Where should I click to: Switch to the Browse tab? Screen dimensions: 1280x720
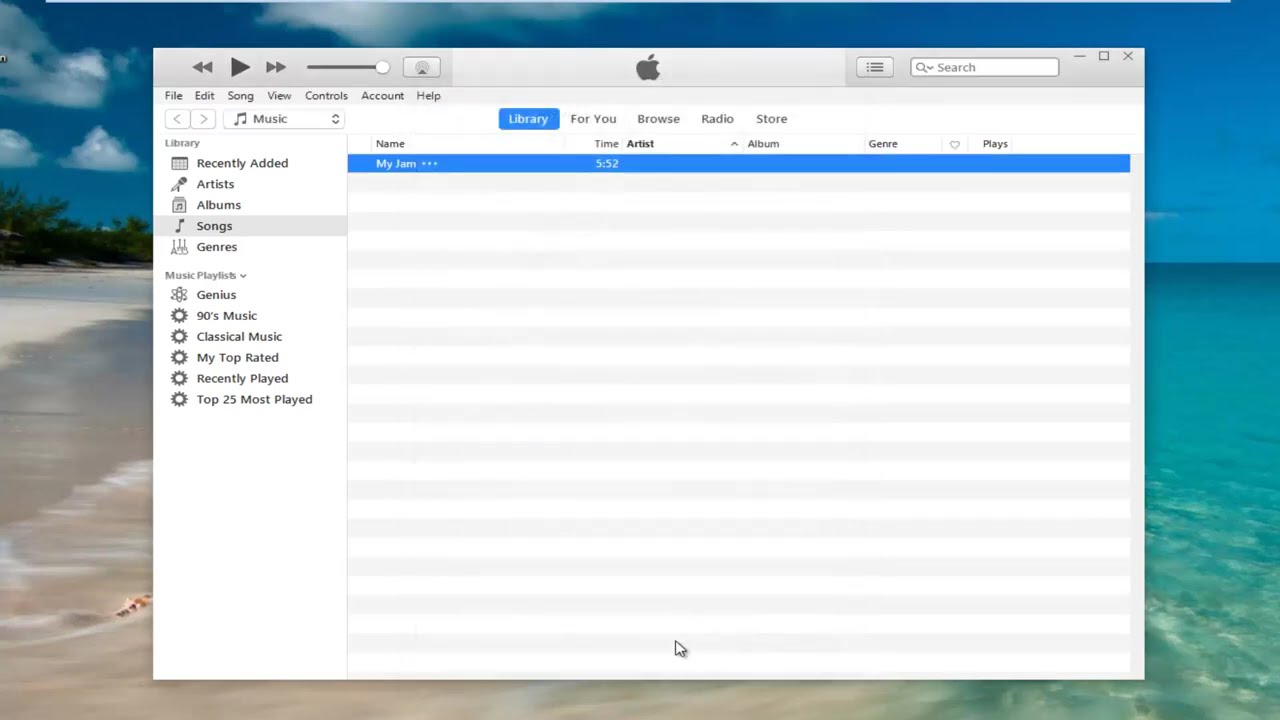point(658,119)
